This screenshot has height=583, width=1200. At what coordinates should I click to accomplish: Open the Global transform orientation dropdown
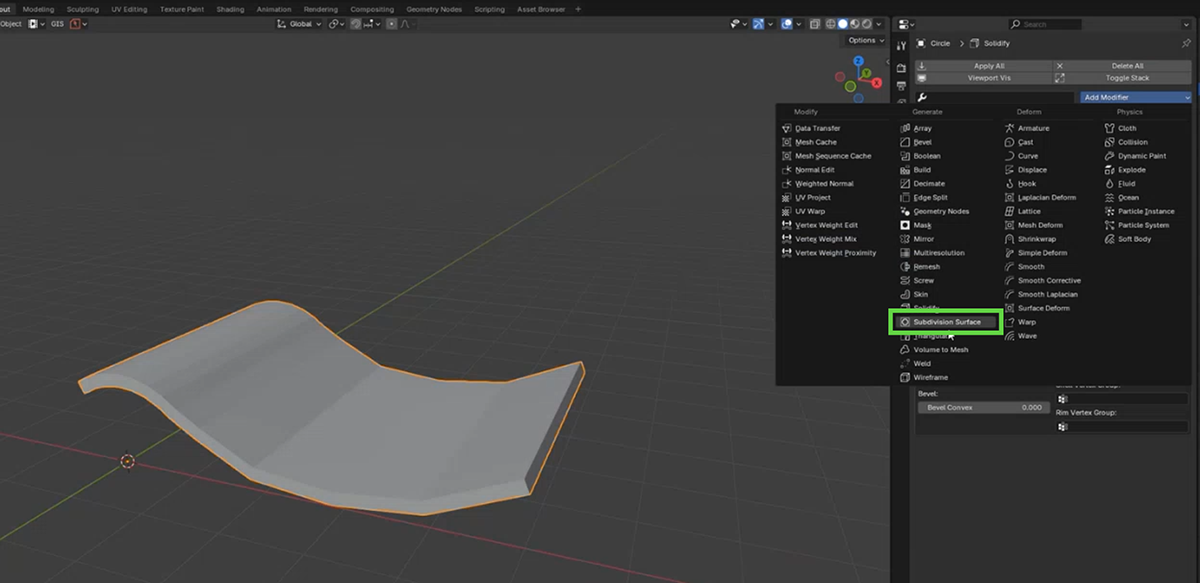coord(299,24)
